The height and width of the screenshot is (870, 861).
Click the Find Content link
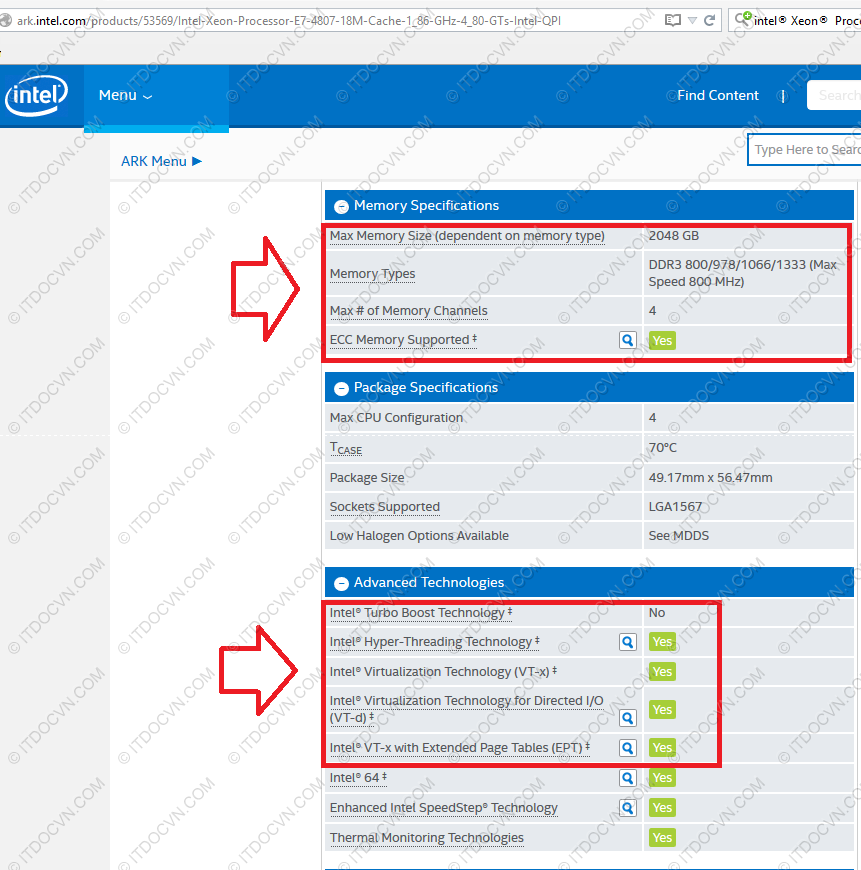(717, 96)
